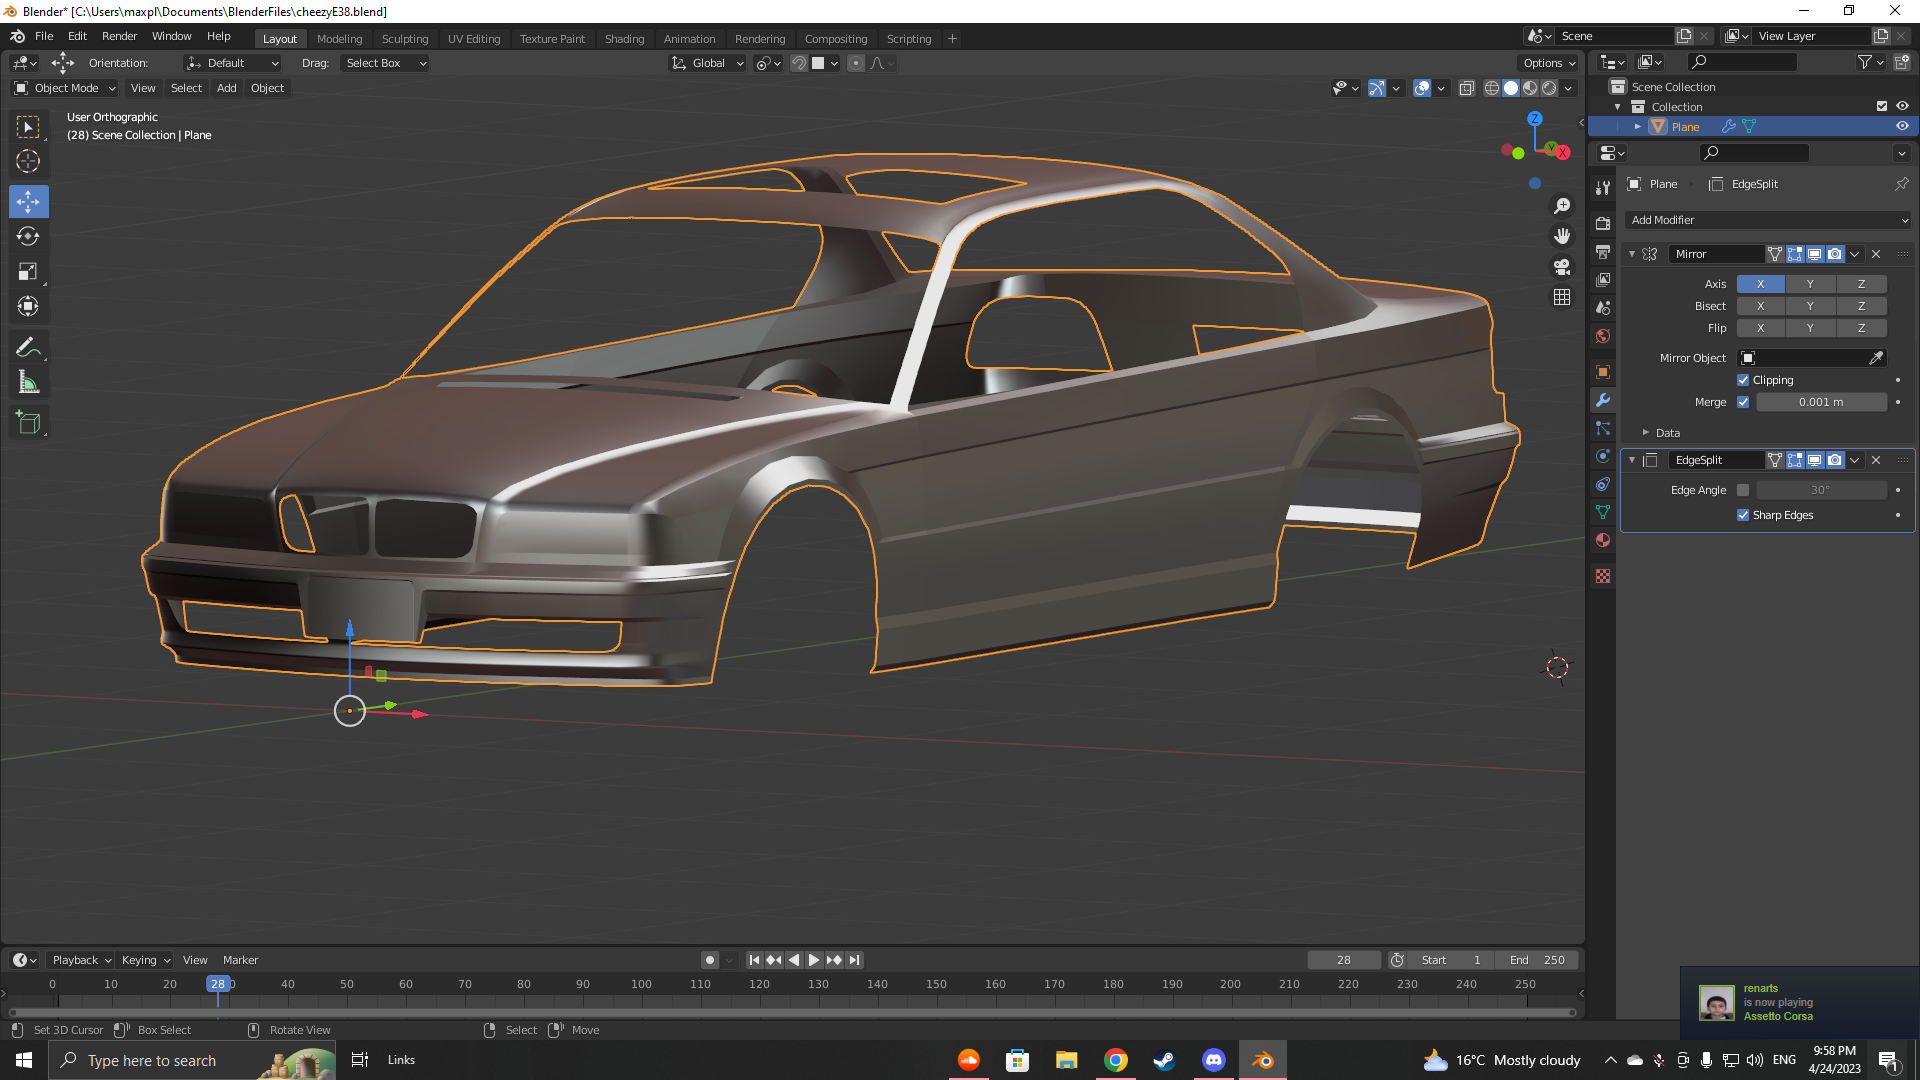Image resolution: width=1920 pixels, height=1080 pixels.
Task: Disable the Clipping checkbox
Action: click(1743, 380)
